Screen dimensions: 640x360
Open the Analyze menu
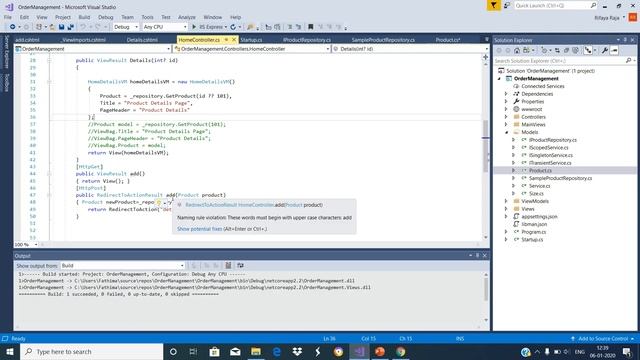coord(187,17)
